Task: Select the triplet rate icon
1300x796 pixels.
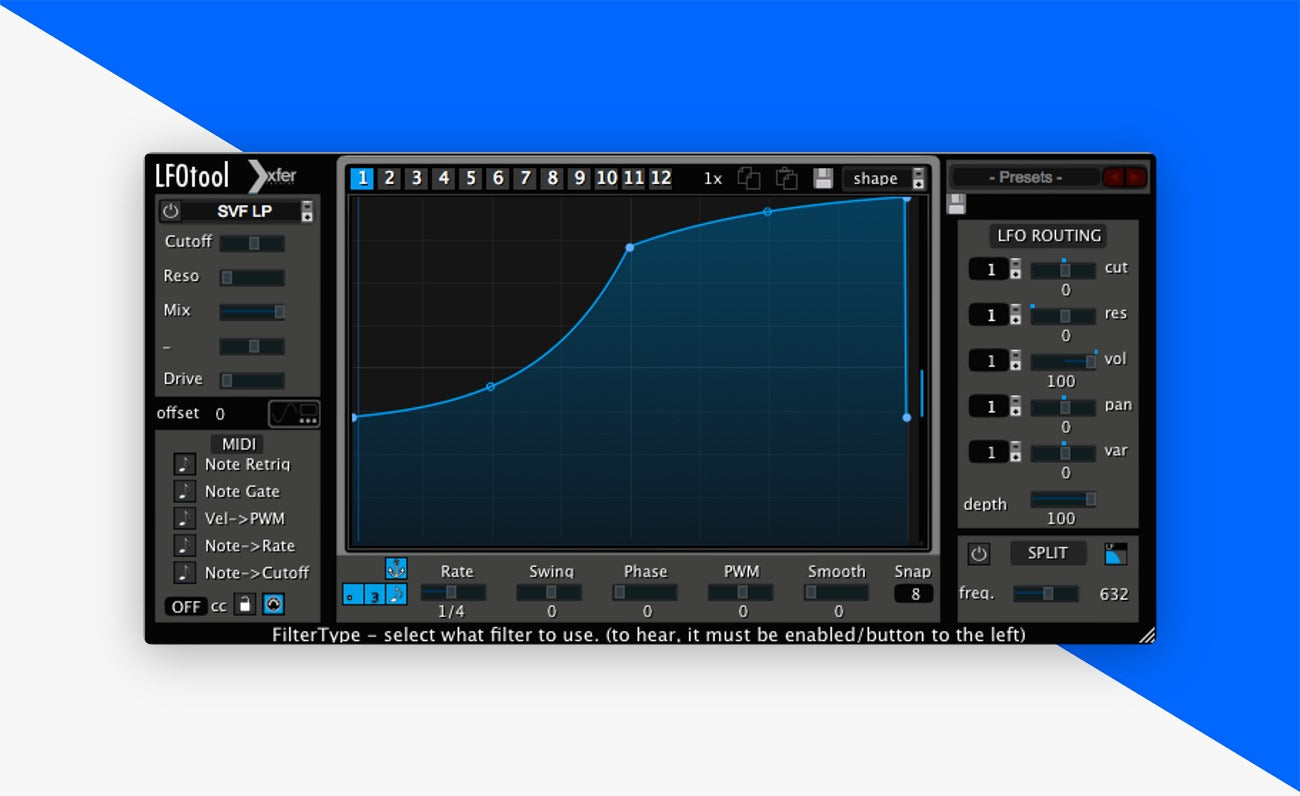Action: pos(374,594)
